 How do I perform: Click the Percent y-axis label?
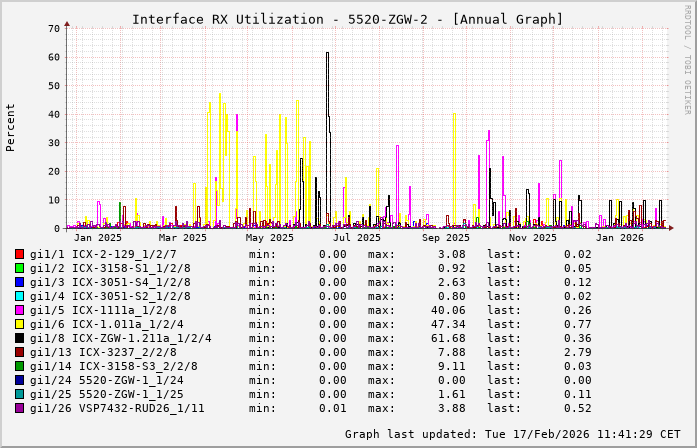click(x=11, y=127)
